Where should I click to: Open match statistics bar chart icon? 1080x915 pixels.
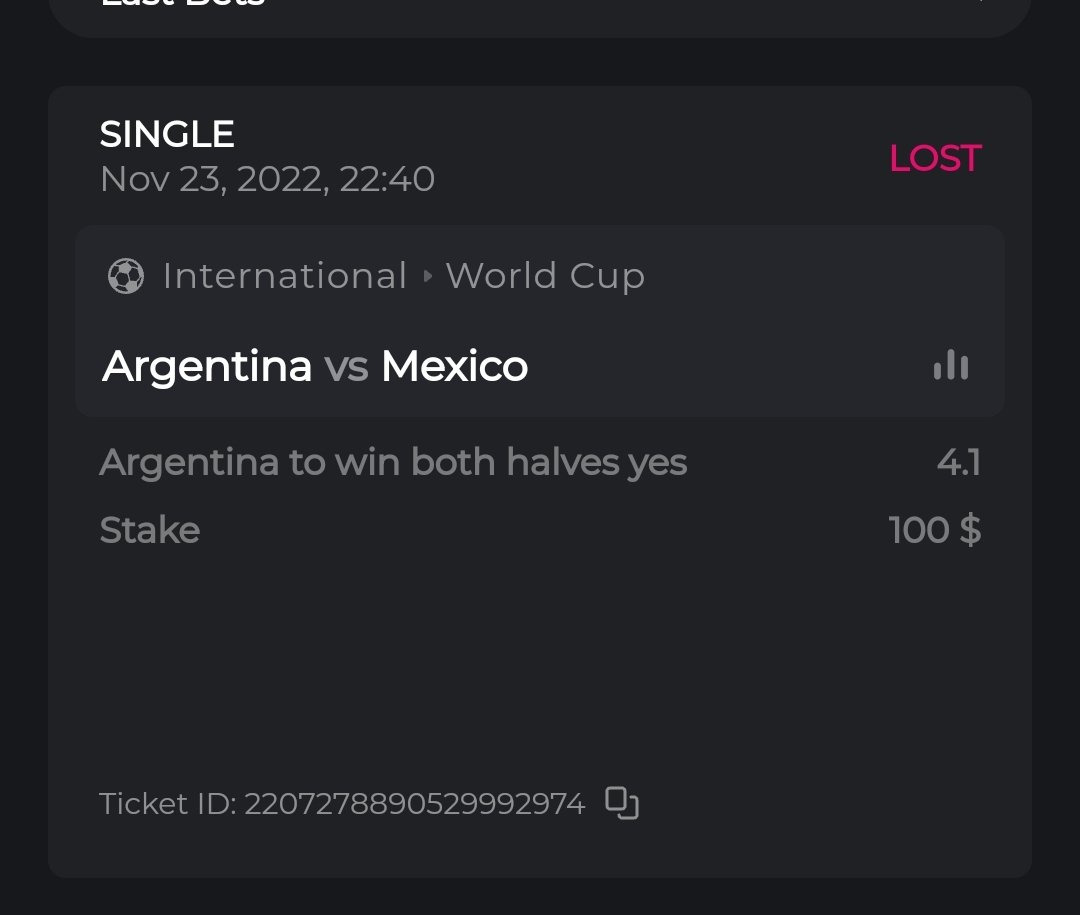(x=950, y=366)
